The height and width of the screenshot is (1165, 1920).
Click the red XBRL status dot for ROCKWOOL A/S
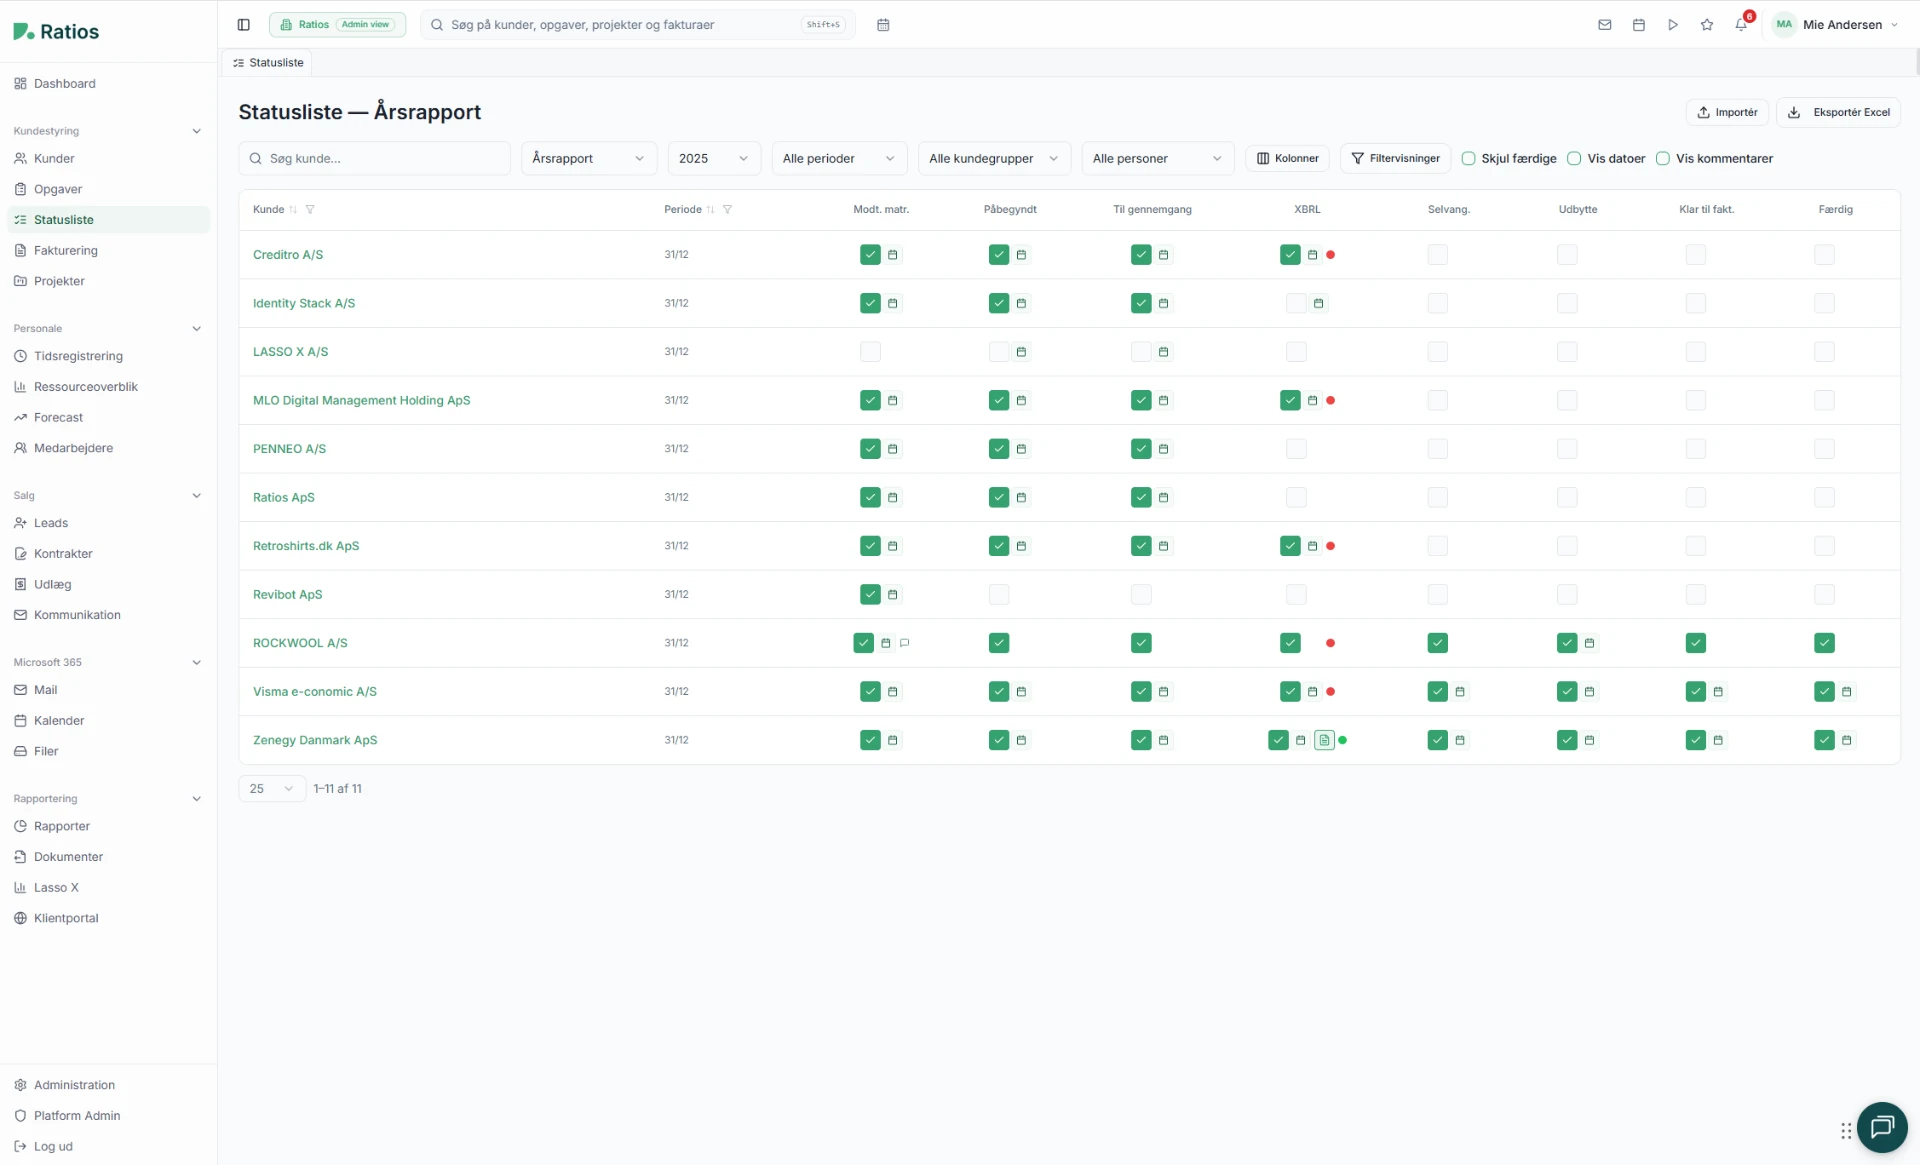1330,643
